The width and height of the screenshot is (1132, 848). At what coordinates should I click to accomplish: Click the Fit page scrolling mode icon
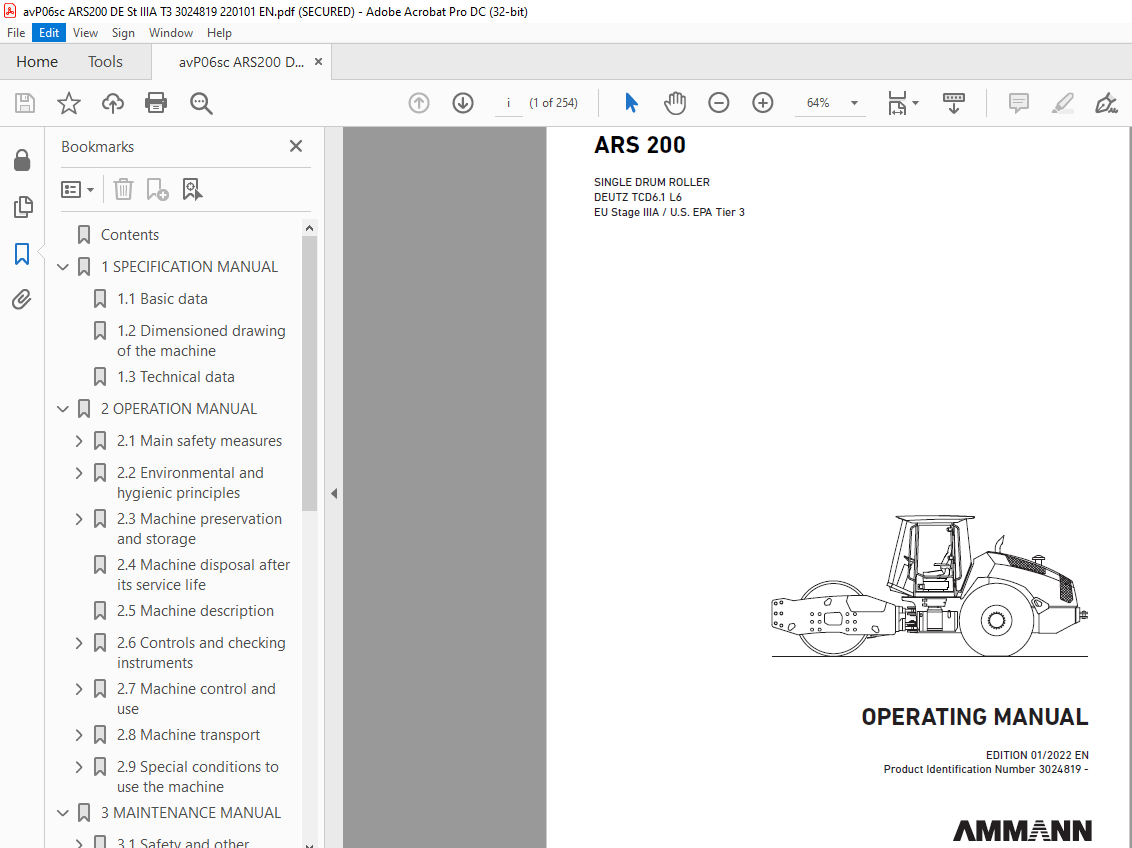click(897, 103)
